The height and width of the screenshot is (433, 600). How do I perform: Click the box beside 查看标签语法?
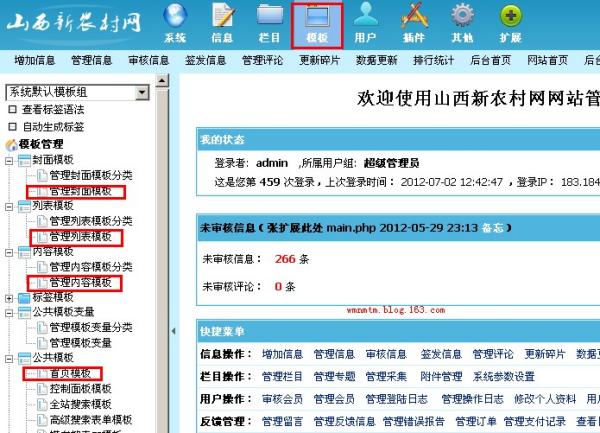tap(12, 109)
